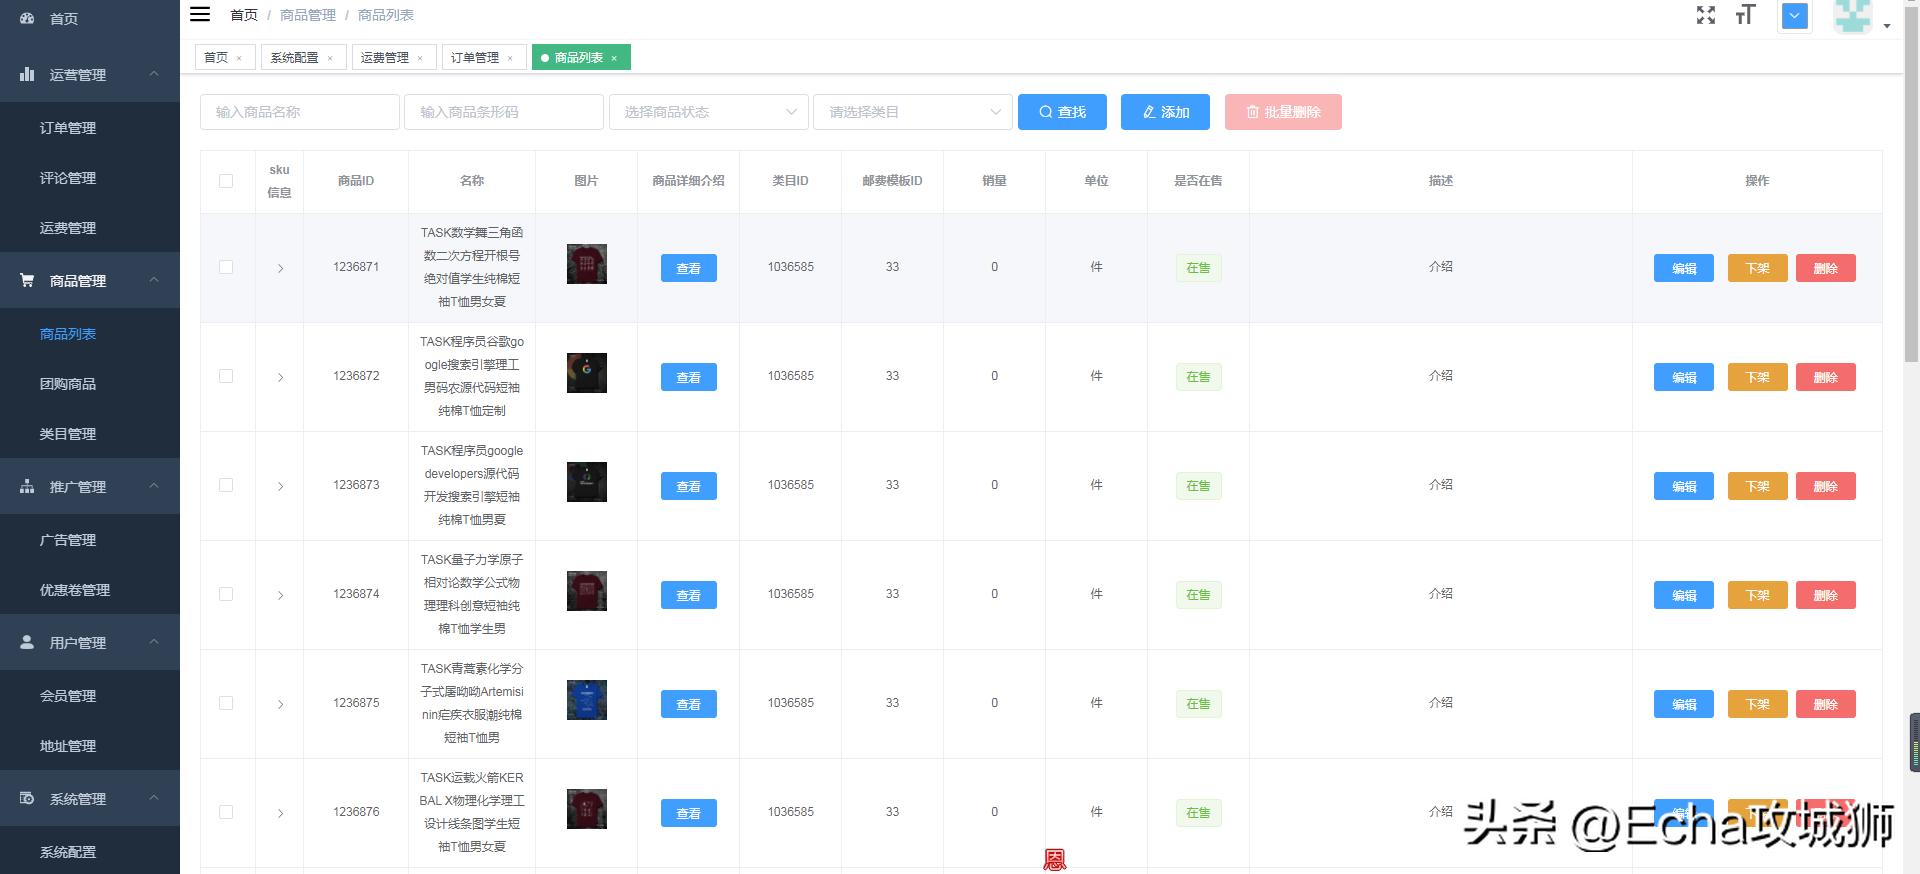The width and height of the screenshot is (1920, 874).
Task: Expand sku info for product 1236872
Action: point(280,377)
